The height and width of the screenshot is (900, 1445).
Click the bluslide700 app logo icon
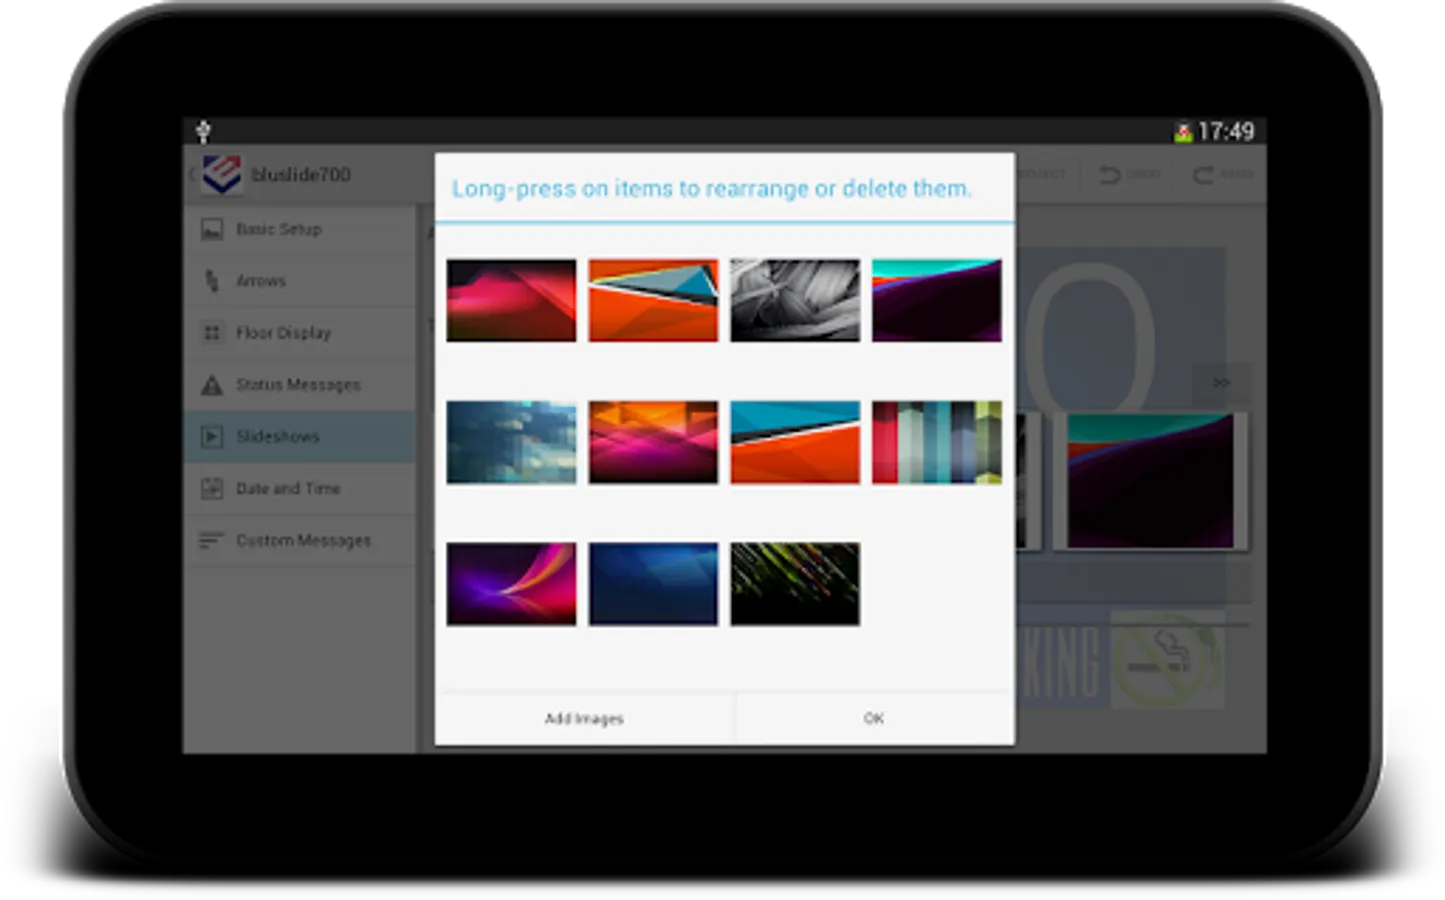[x=221, y=174]
